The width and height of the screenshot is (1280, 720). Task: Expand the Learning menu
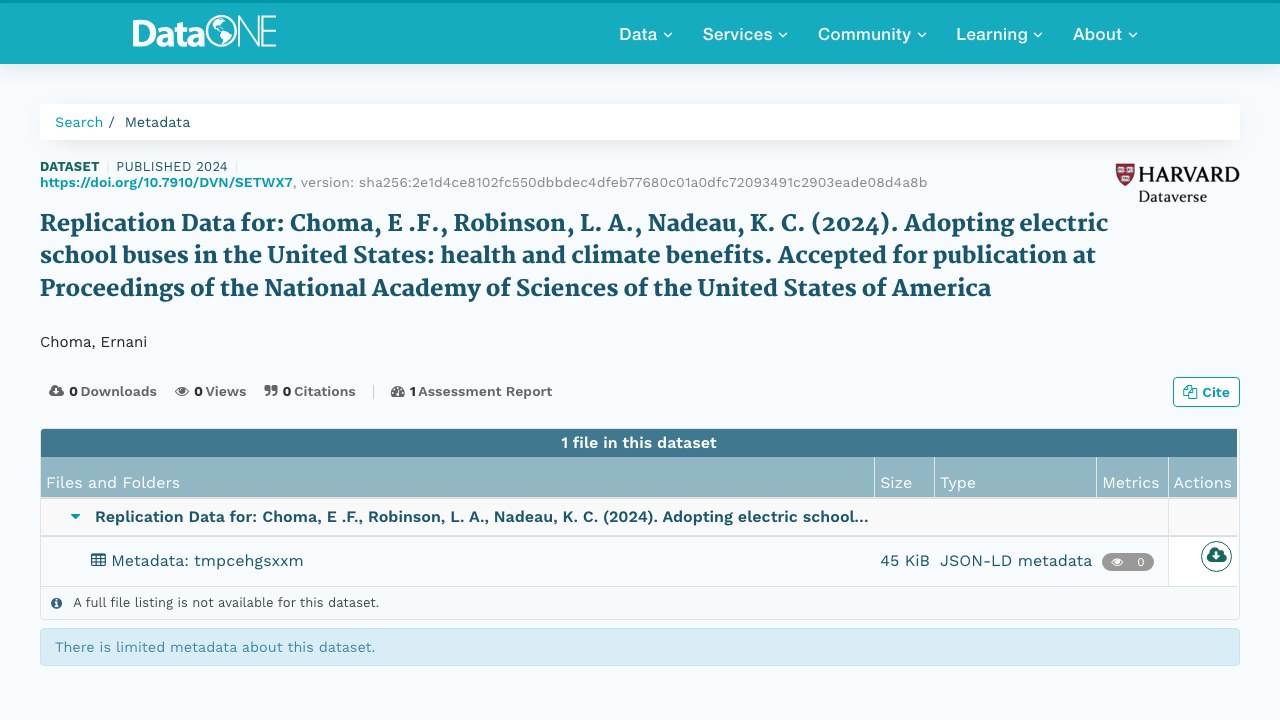coord(999,34)
